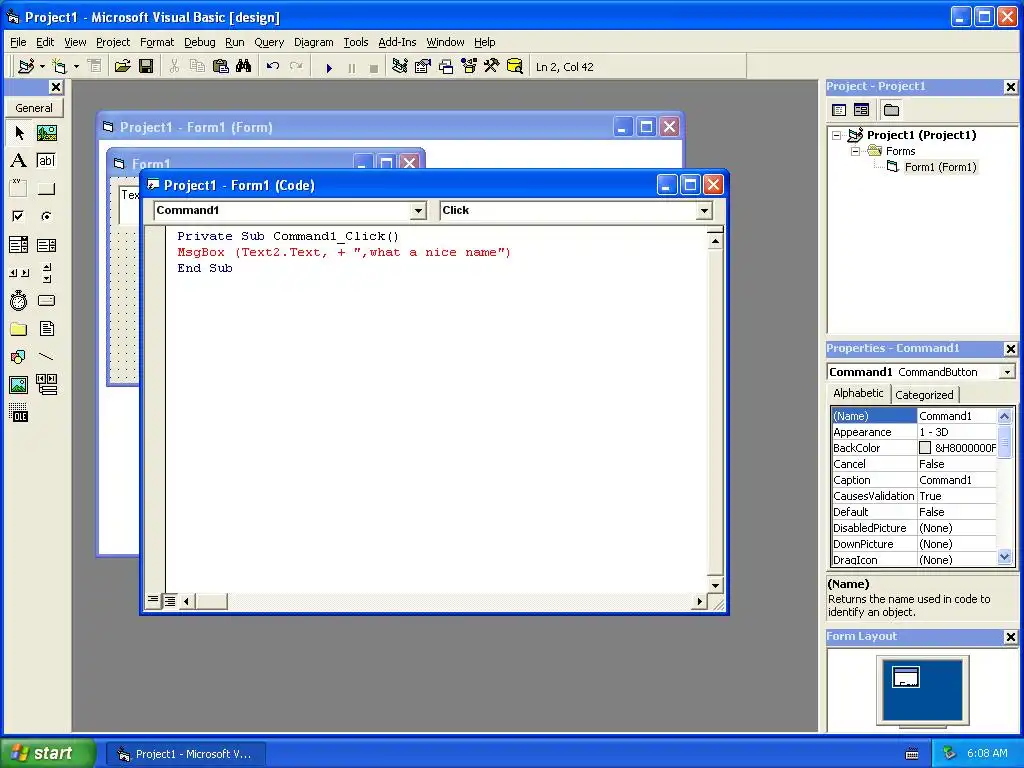Click the Undo toolbar icon
Screen dimensions: 1024x768
[x=273, y=67]
